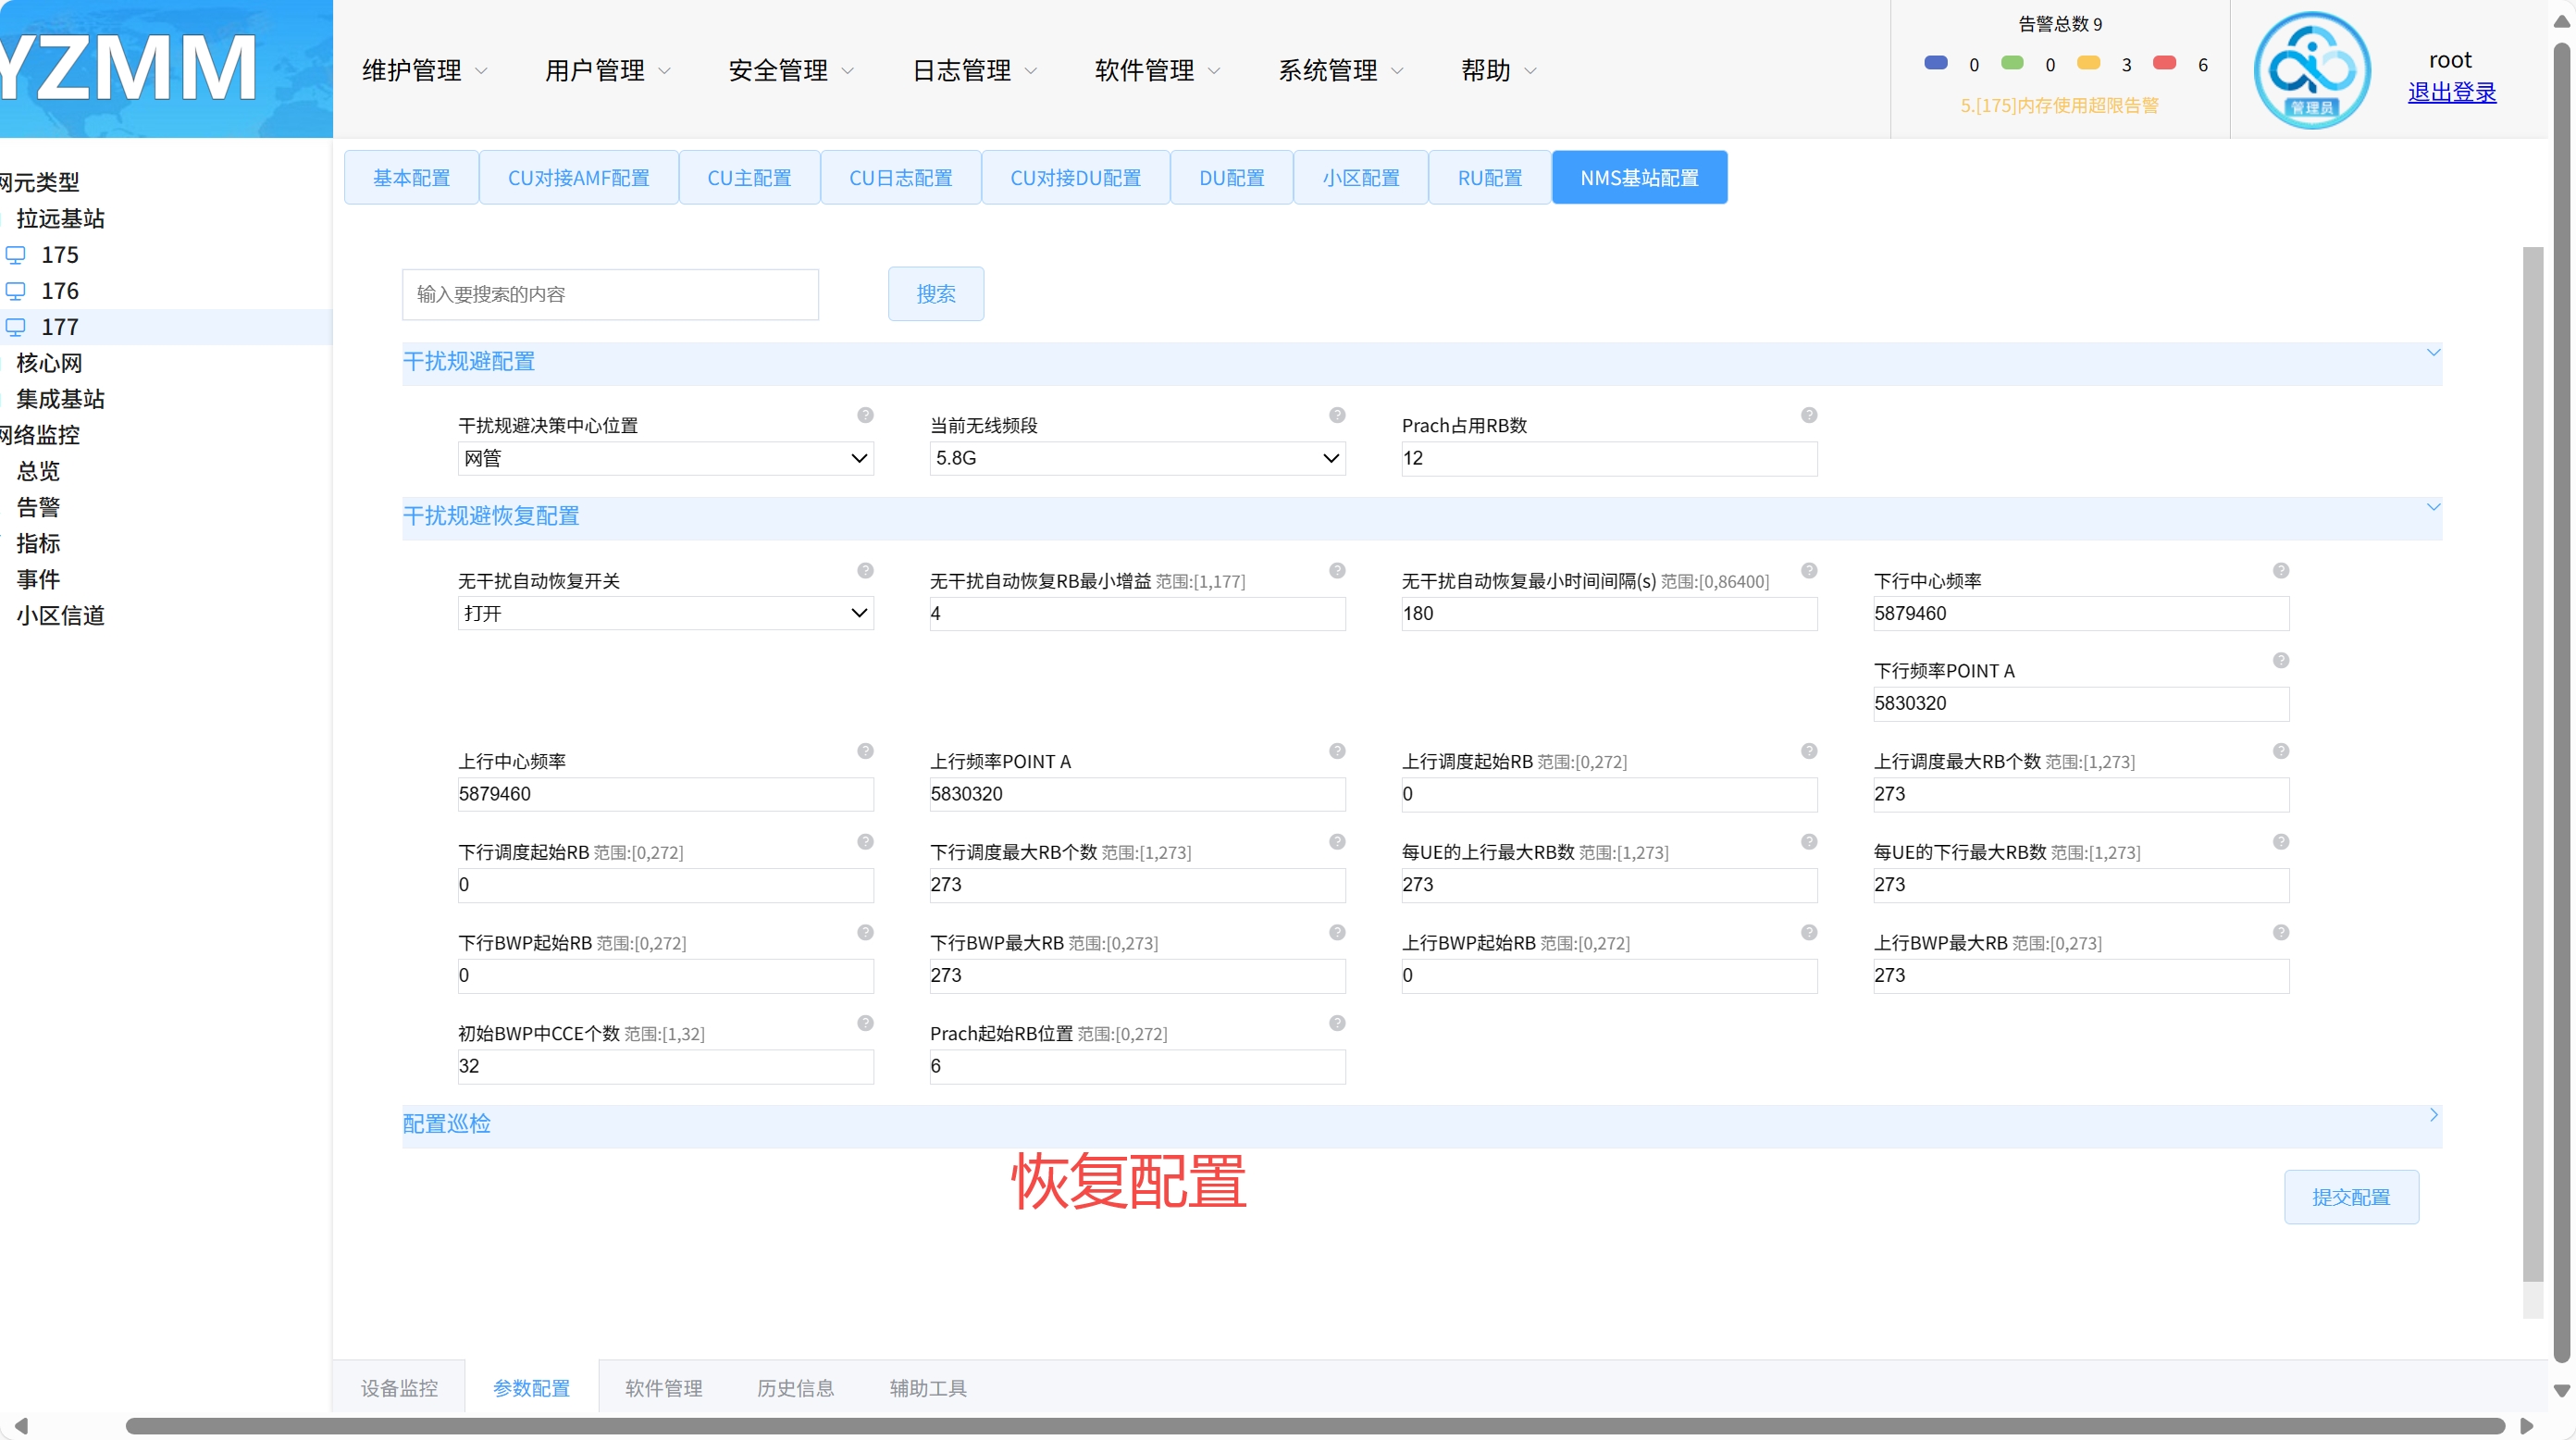Click the blue alarm severity indicator

[x=1936, y=62]
